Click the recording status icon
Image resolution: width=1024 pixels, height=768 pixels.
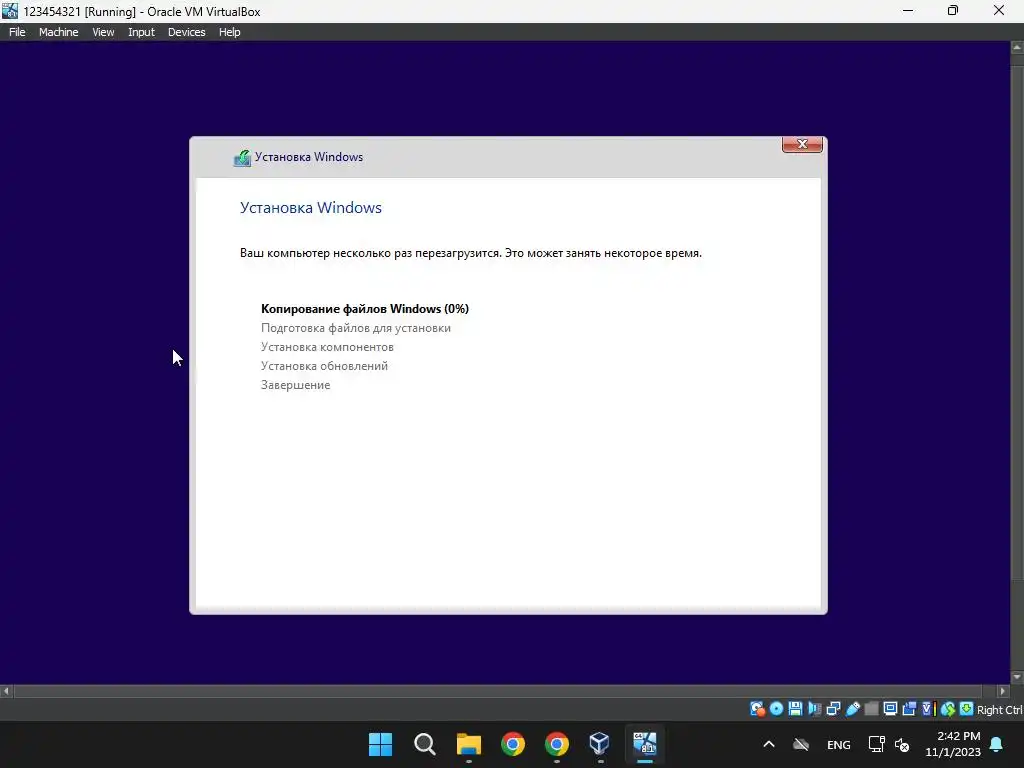point(909,709)
